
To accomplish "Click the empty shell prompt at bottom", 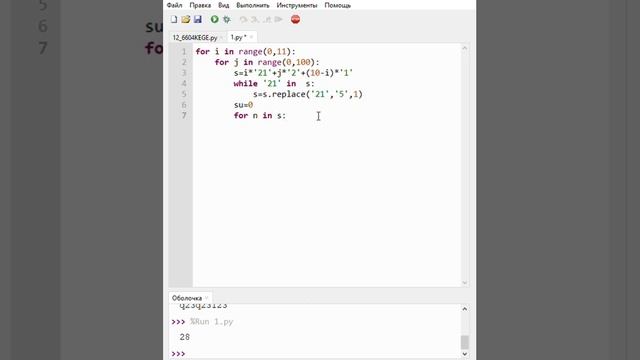I will [178, 353].
